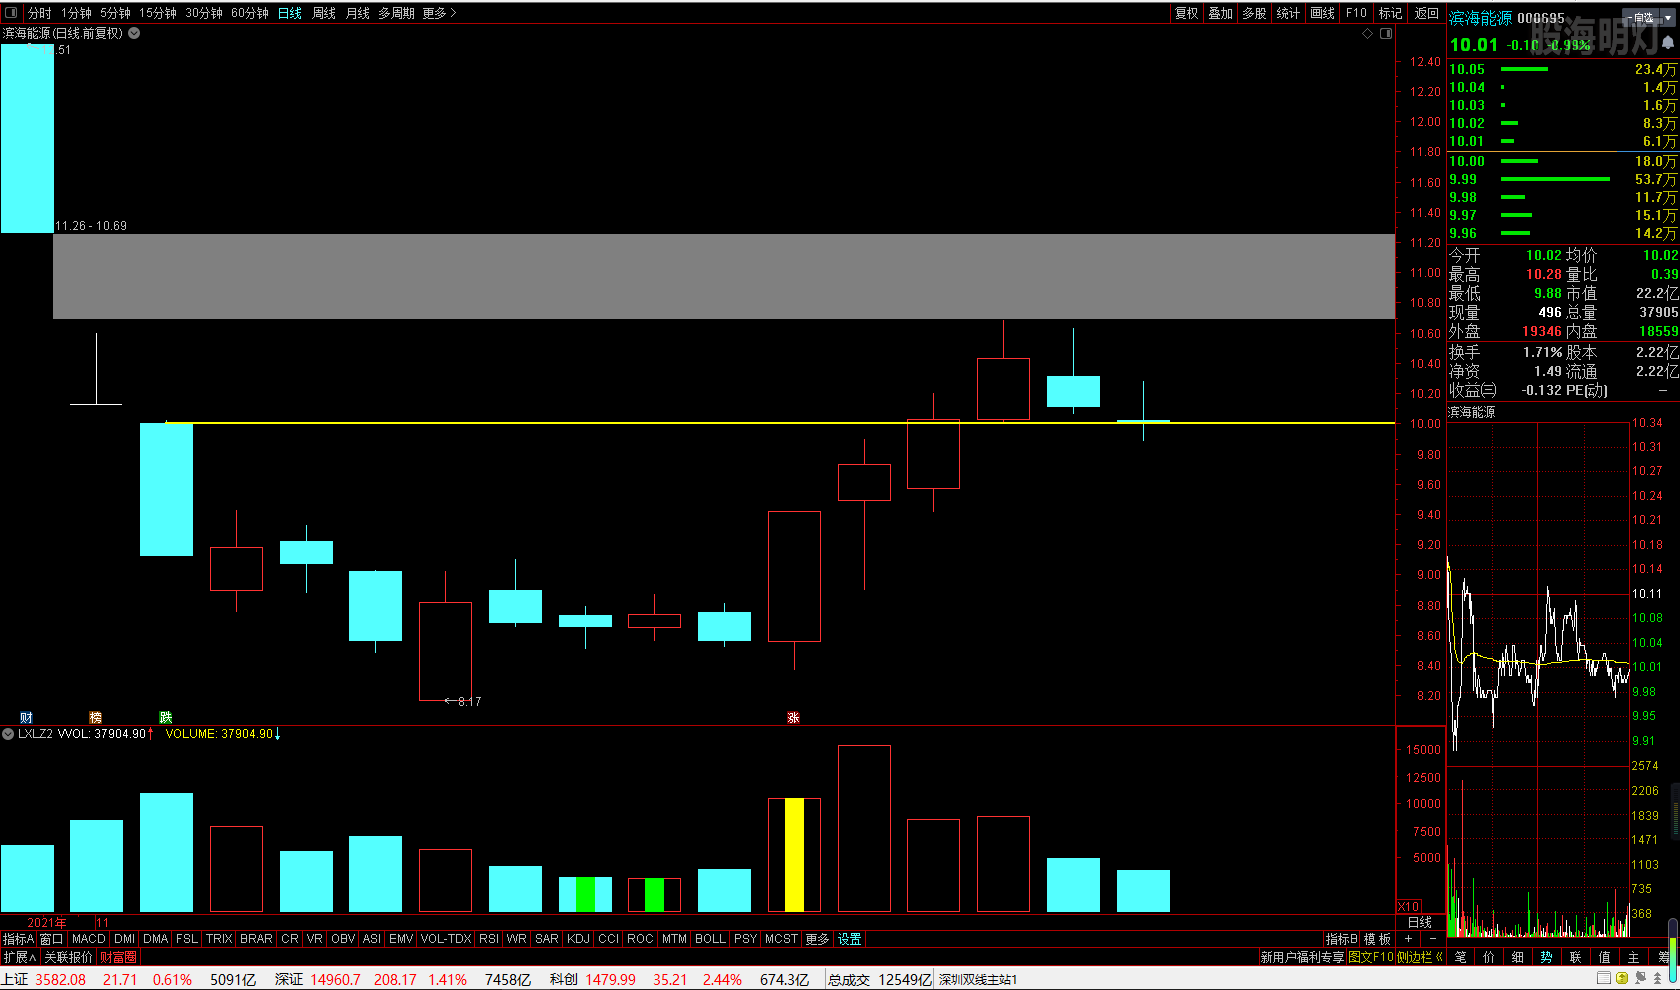Click the 涨 marker icon on chart

tap(793, 718)
